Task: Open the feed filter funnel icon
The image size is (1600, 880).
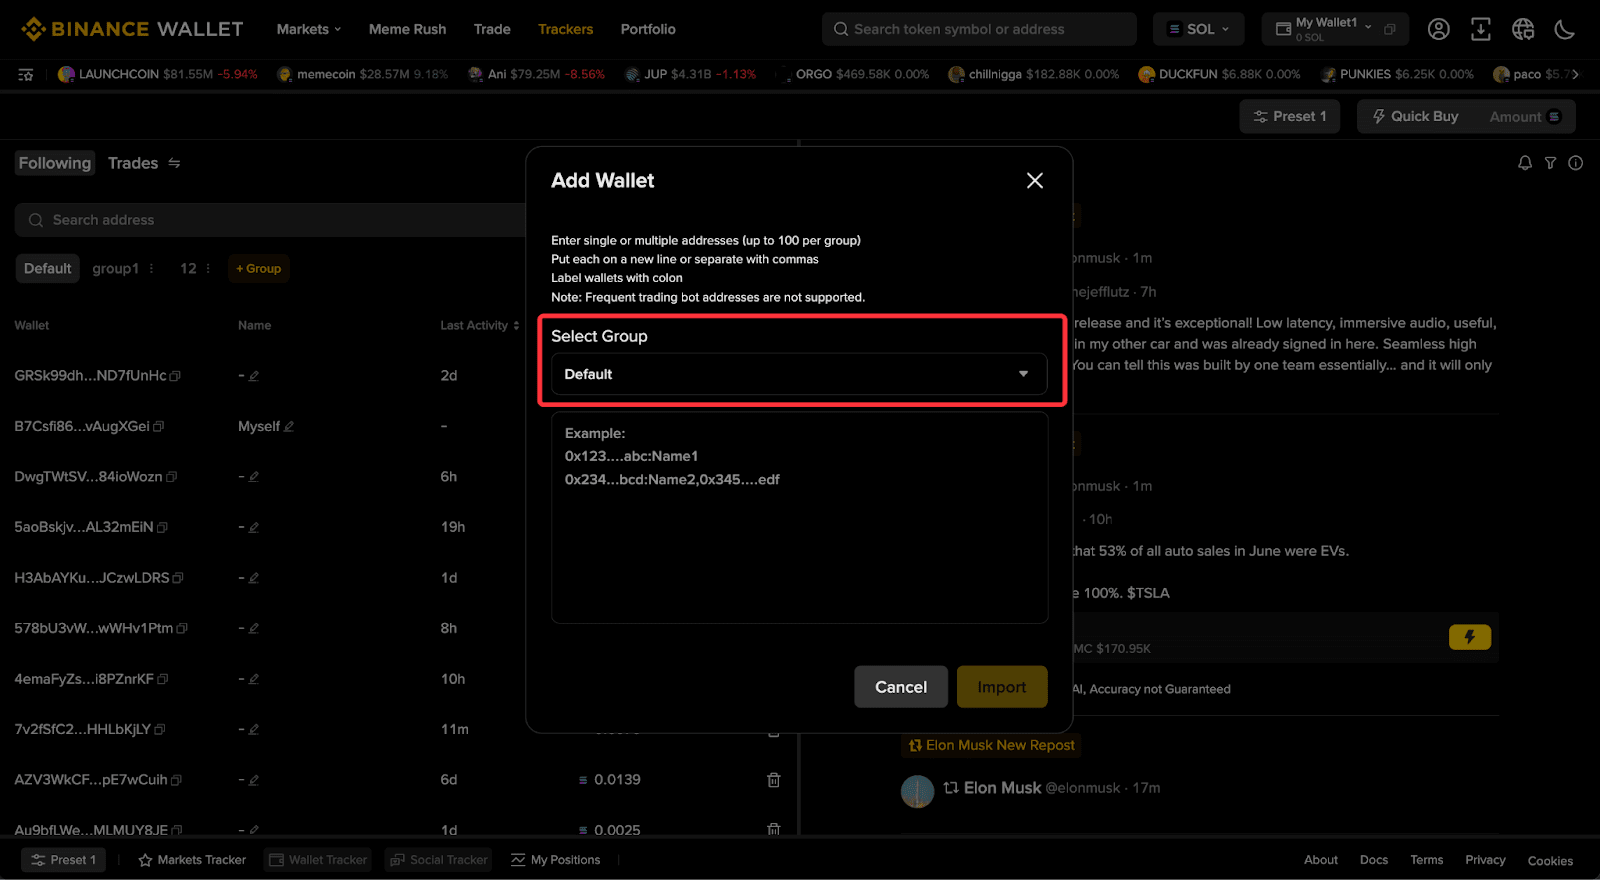Action: coord(1550,163)
